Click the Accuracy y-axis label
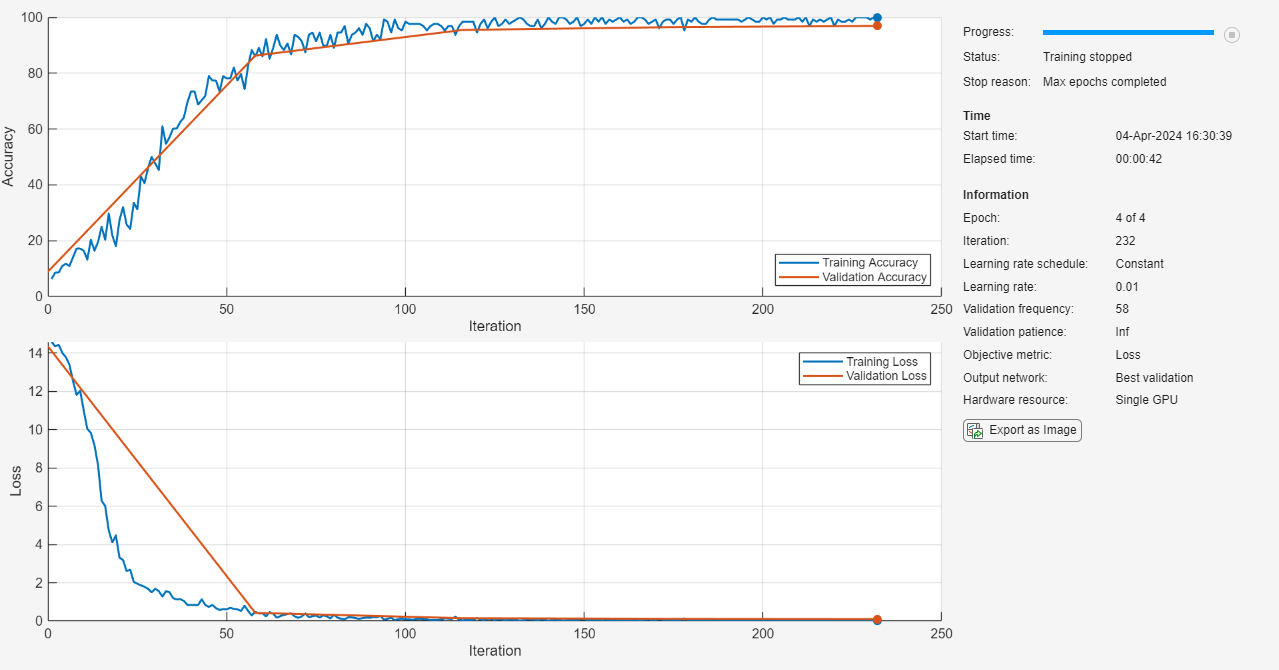This screenshot has width=1279, height=670. click(9, 156)
